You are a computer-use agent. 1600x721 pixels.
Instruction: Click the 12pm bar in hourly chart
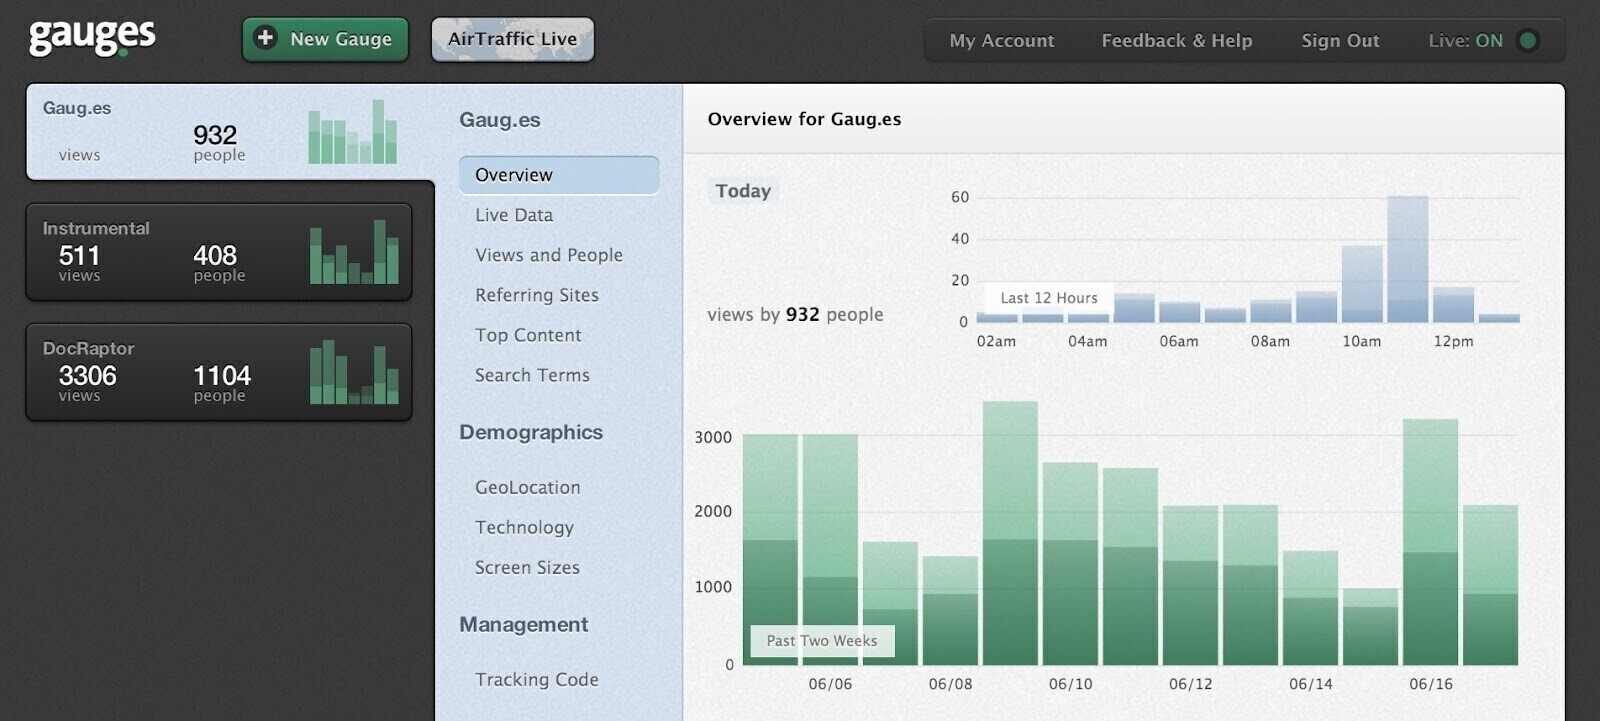(1454, 305)
